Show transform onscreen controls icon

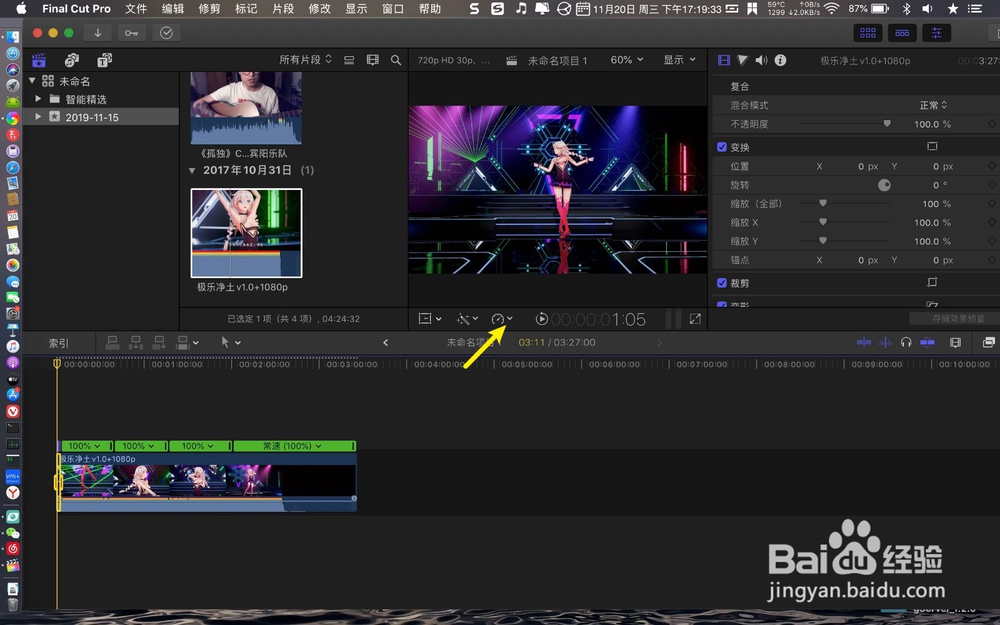click(x=932, y=147)
